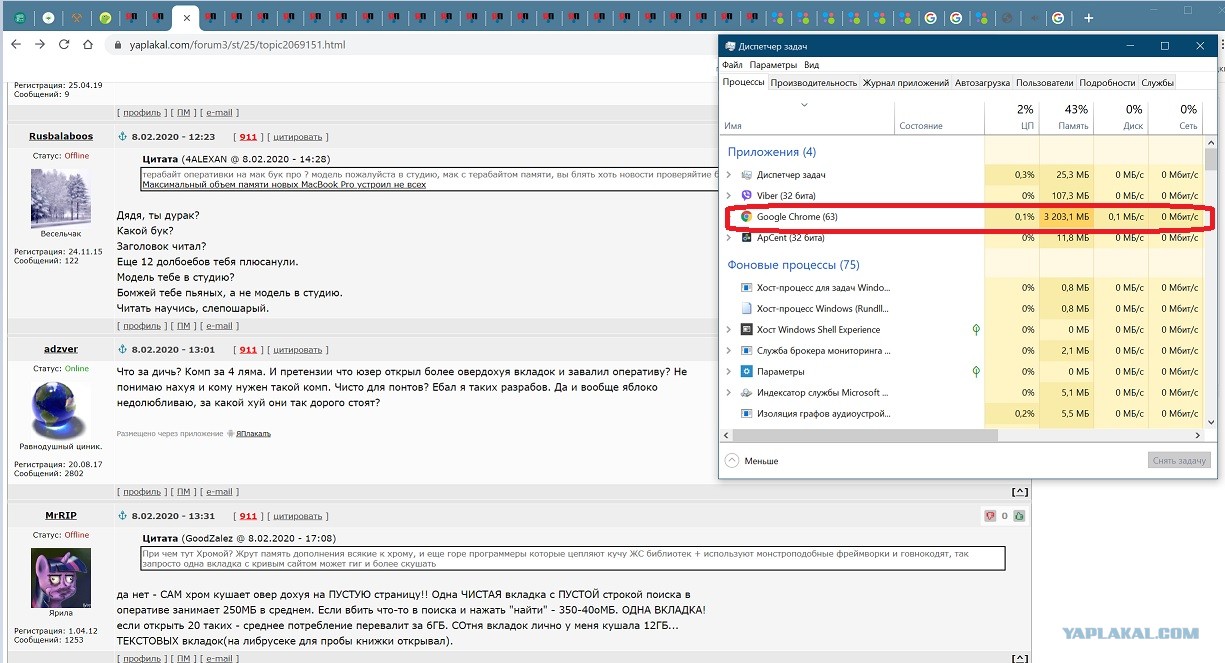
Task: Expand the Диспетчер задач process row
Action: coord(728,175)
